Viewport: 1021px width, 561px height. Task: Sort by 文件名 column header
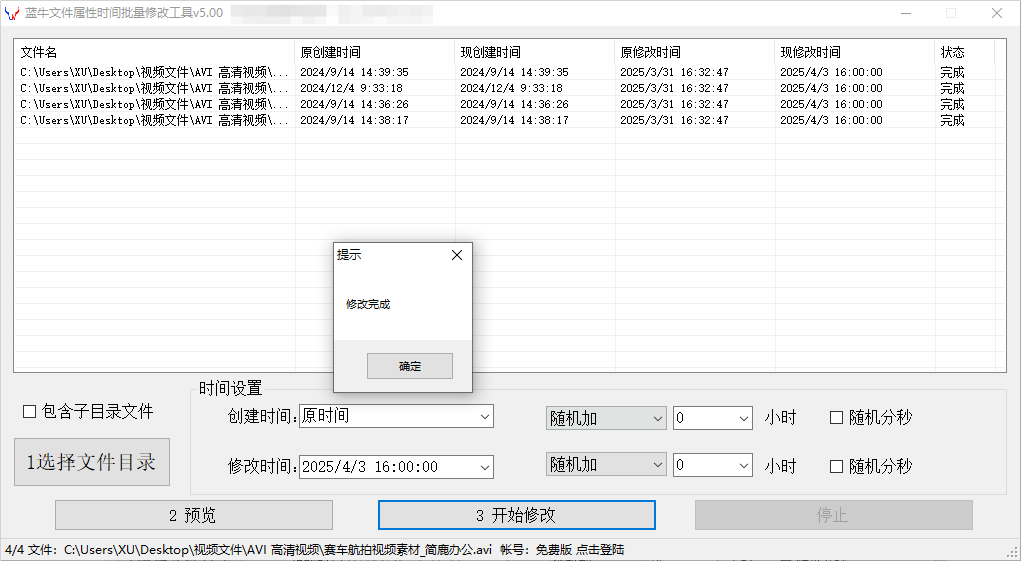154,52
